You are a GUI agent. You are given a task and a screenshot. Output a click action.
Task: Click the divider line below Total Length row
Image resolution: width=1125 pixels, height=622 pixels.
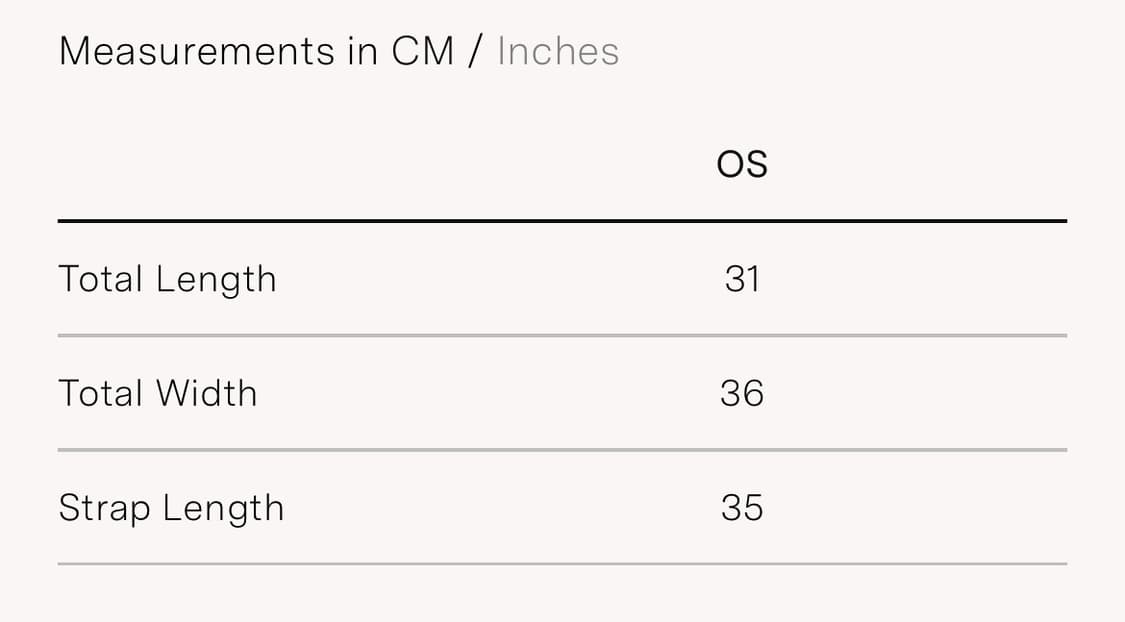(562, 336)
